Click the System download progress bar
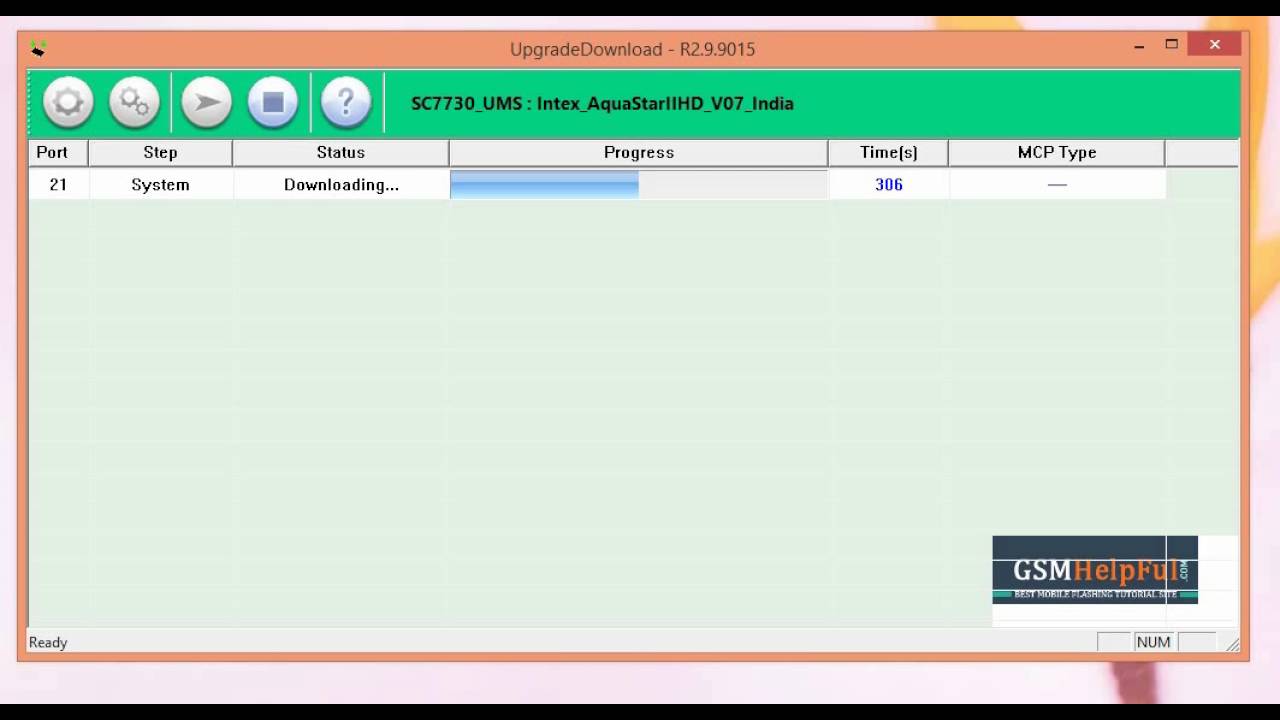Viewport: 1280px width, 720px height. (638, 184)
